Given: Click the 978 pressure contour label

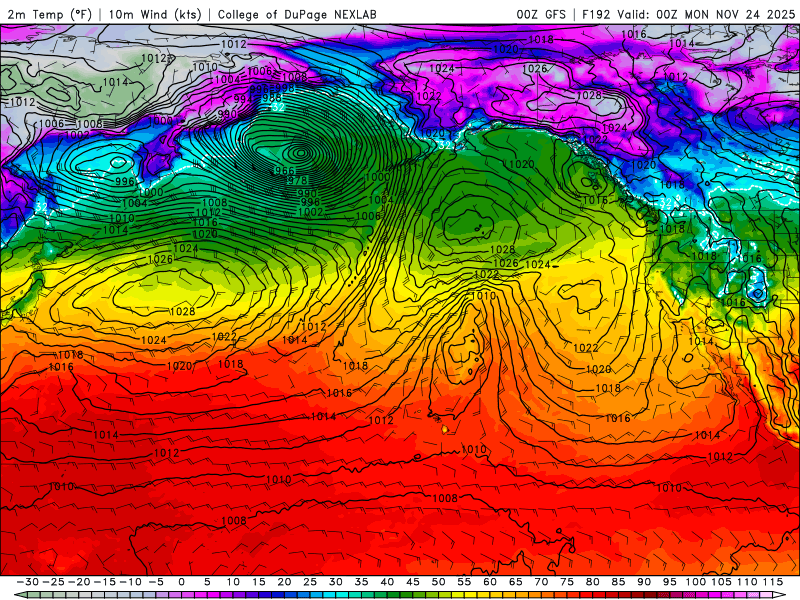Looking at the screenshot, I should coord(297,181).
